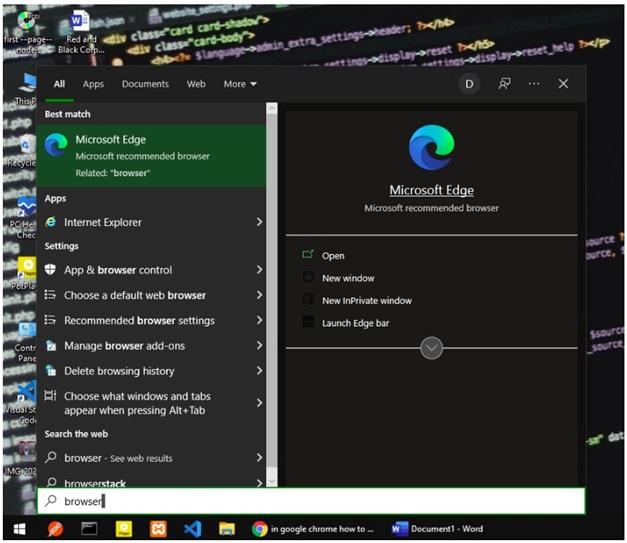Screen dimensions: 627x543
Task: Click the orange-red app icon in the taskbar
Action: point(55,529)
